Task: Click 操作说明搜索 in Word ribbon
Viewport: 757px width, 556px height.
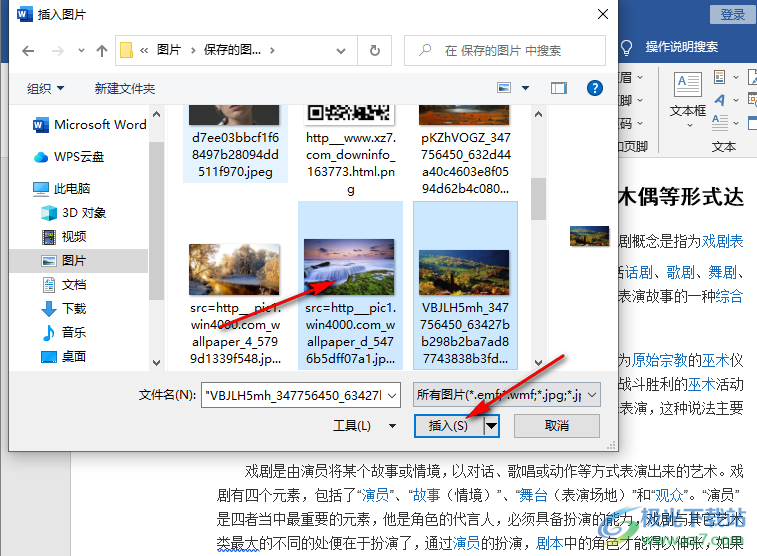Action: [x=681, y=47]
